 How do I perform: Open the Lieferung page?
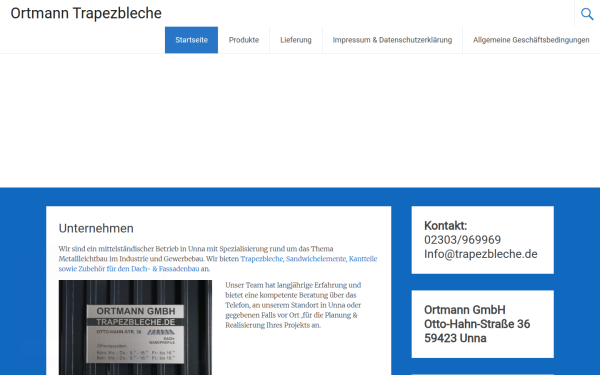[296, 40]
